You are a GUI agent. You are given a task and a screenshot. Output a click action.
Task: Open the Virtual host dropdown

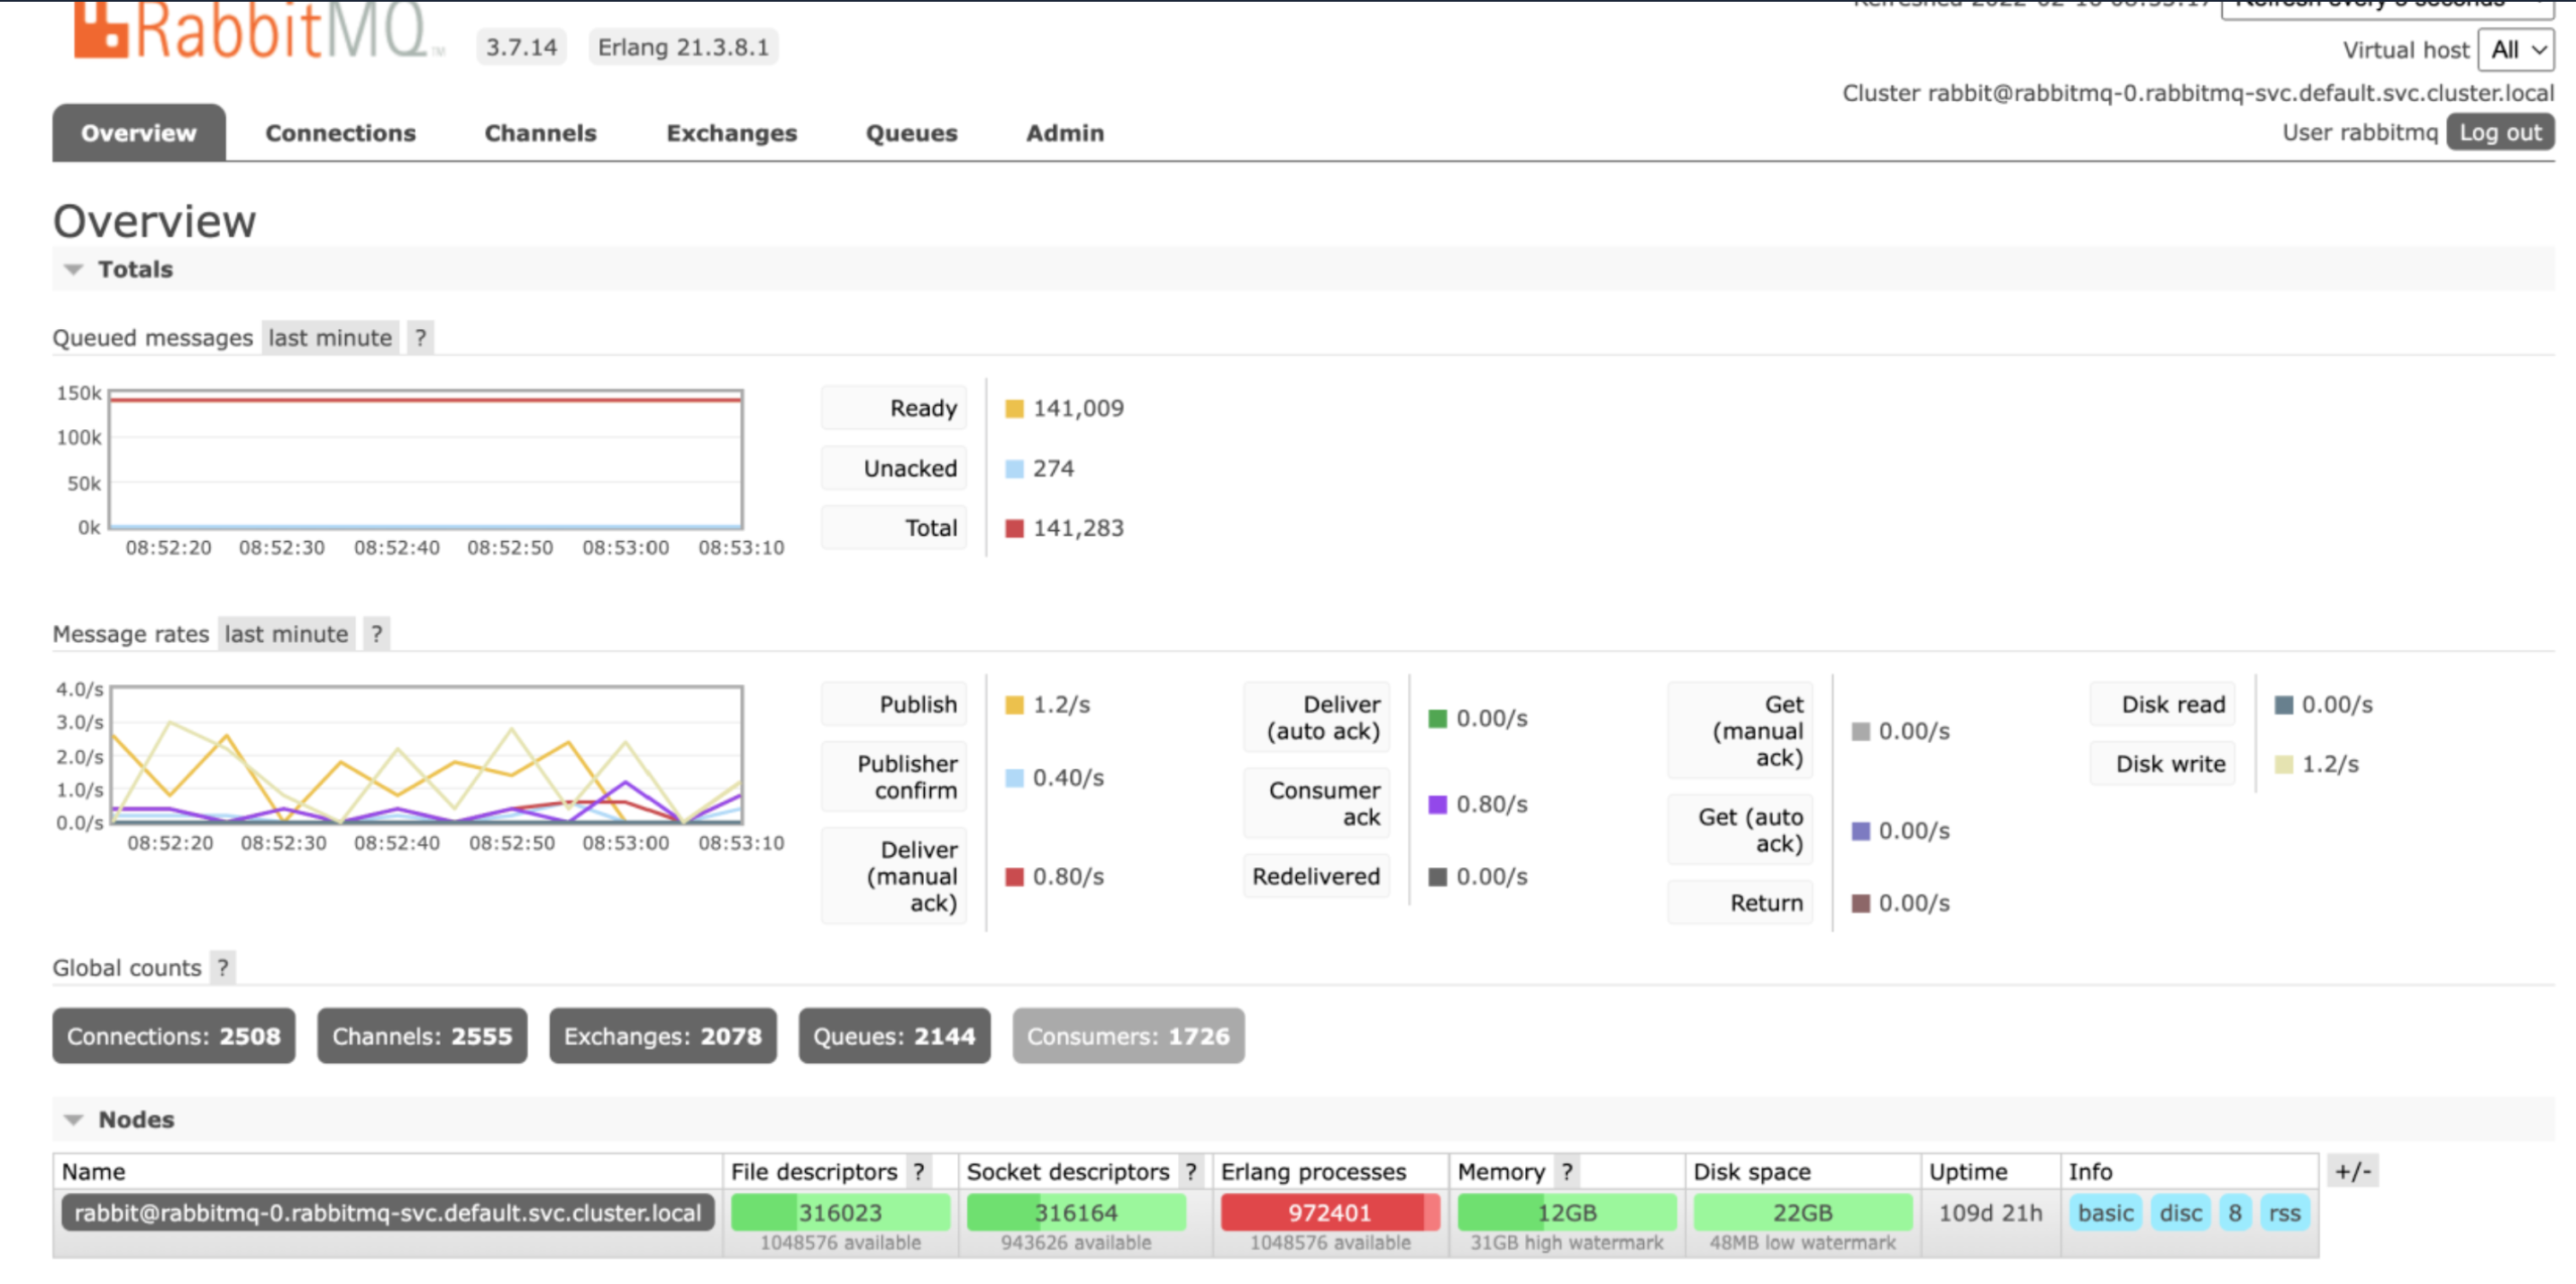[x=2516, y=50]
